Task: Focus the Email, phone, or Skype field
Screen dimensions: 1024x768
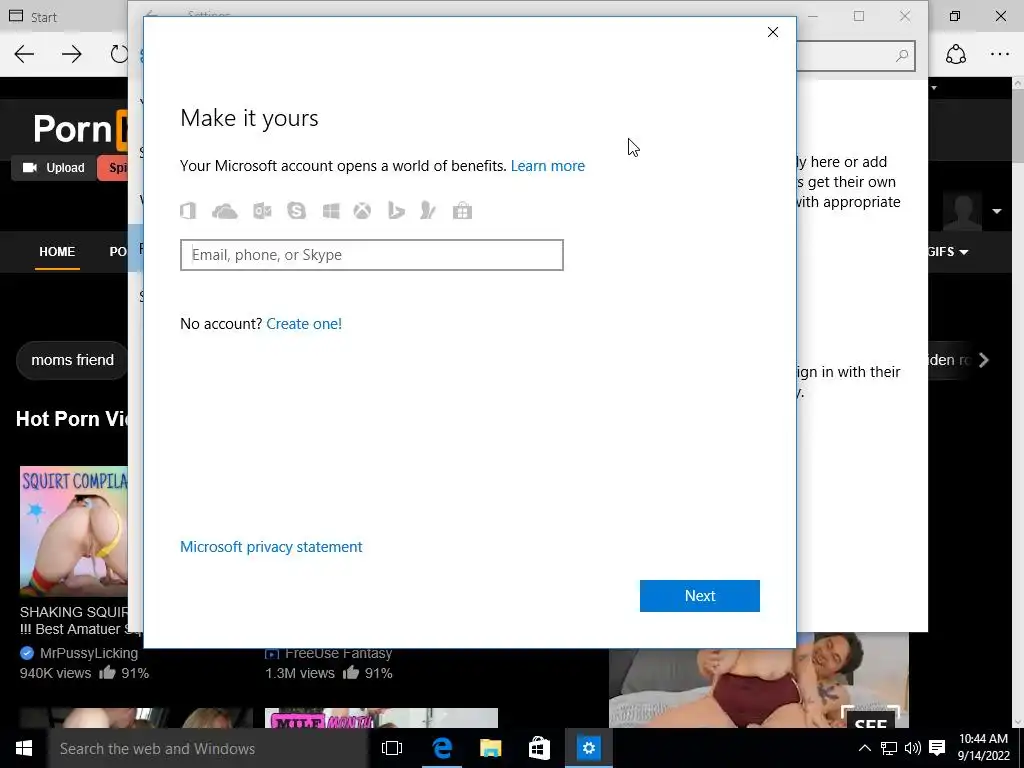Action: point(372,255)
